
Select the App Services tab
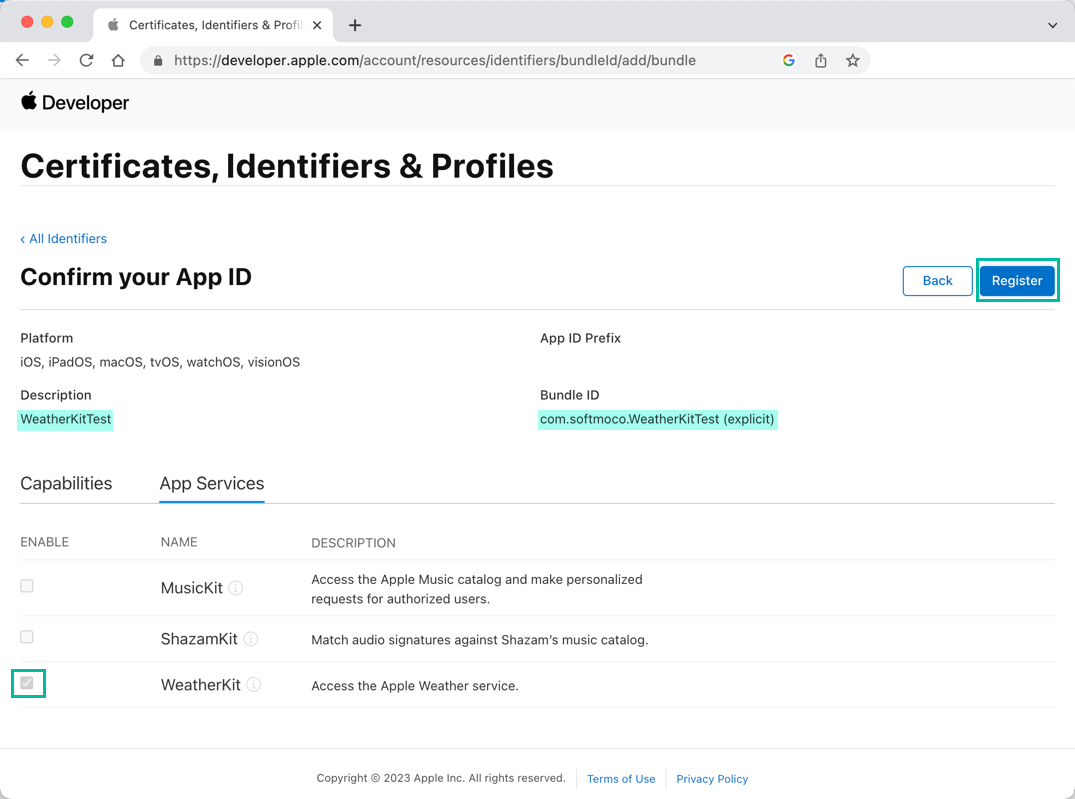(x=212, y=483)
